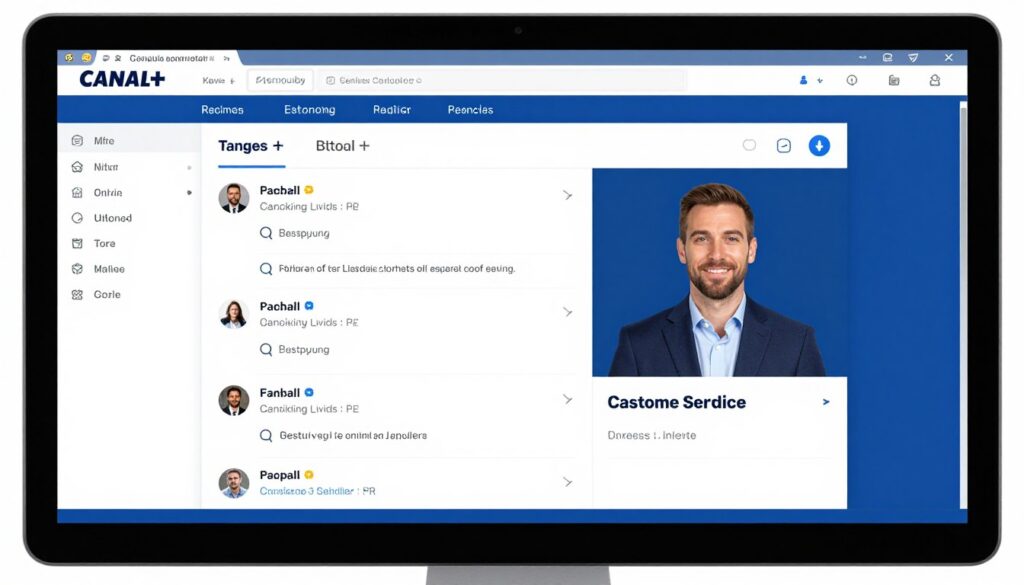Click the Maliee cube icon in the sidebar

click(x=77, y=269)
